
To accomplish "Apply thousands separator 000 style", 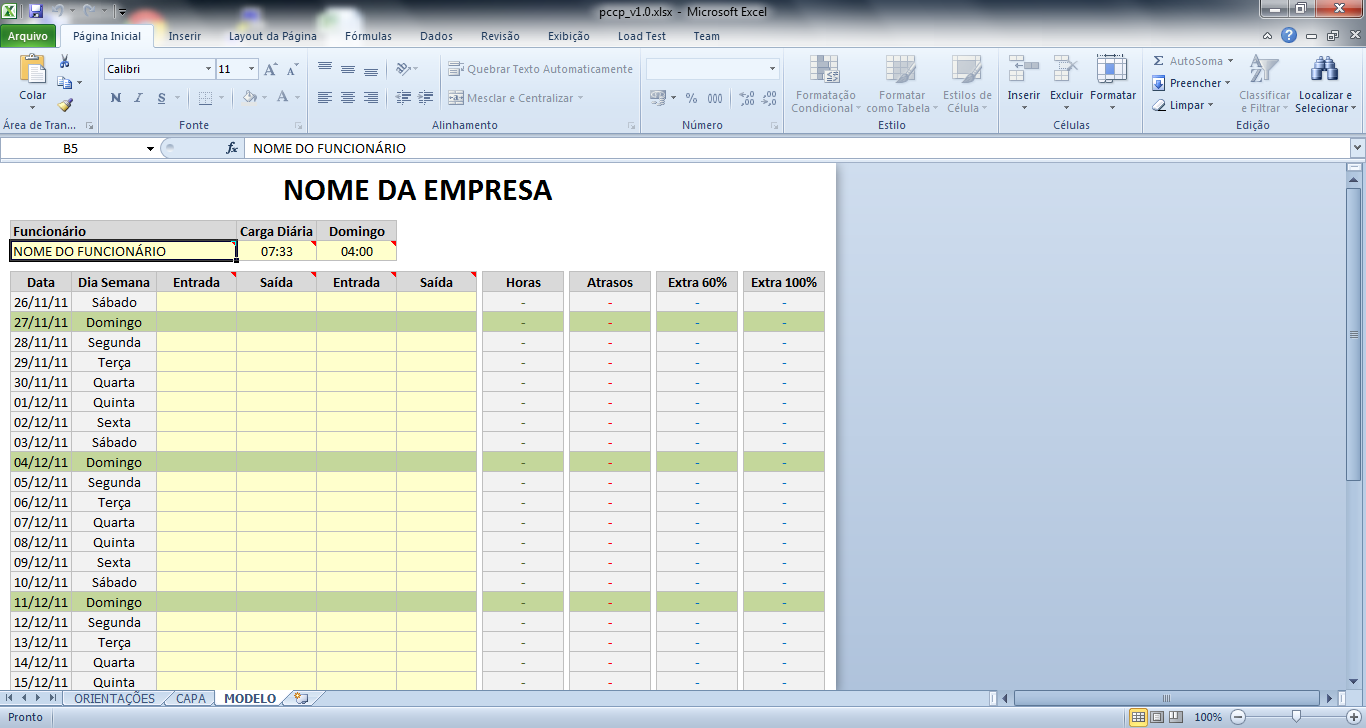I will 715,98.
